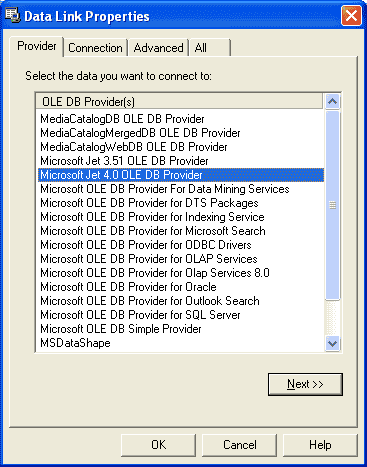Pick the MSDataShape provider entry
The image size is (367, 467).
click(x=75, y=343)
